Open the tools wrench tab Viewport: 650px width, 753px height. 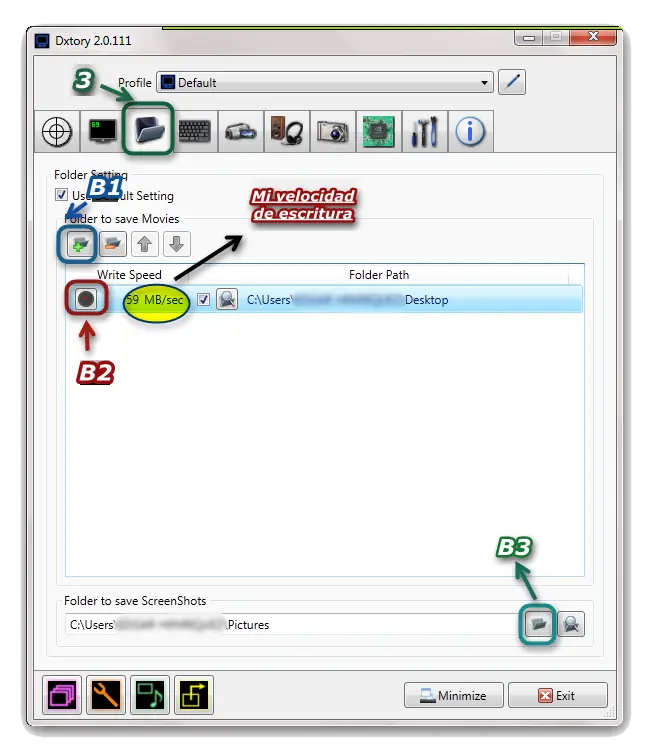(424, 131)
